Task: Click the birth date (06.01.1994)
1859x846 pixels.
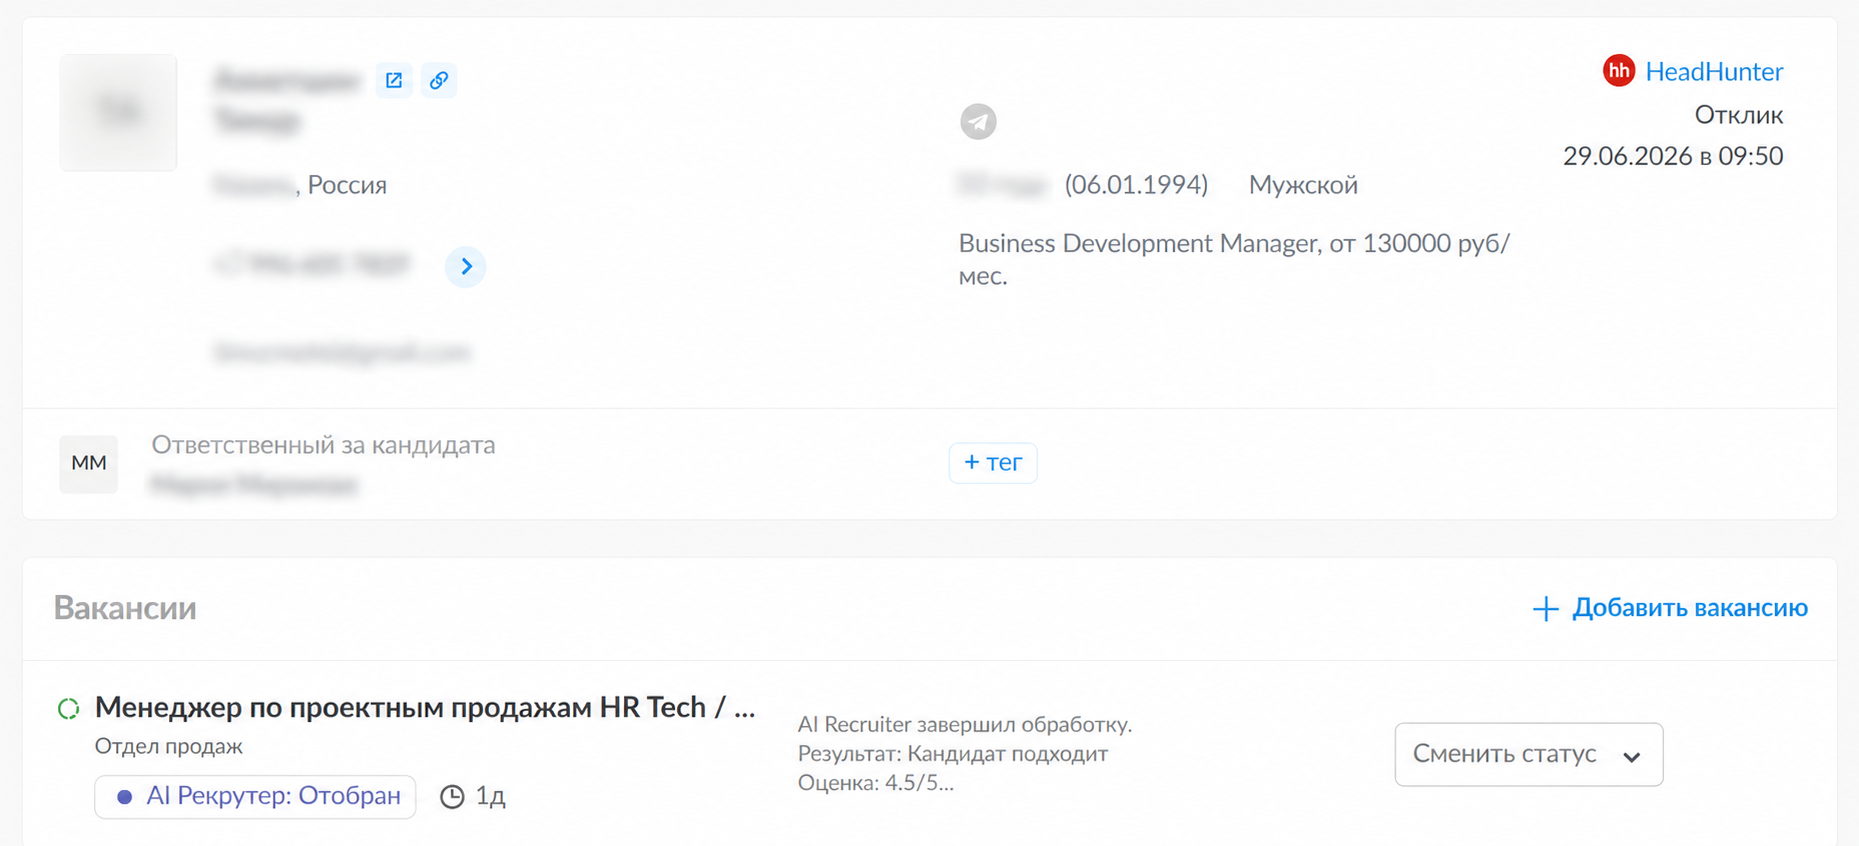Action: click(1136, 185)
